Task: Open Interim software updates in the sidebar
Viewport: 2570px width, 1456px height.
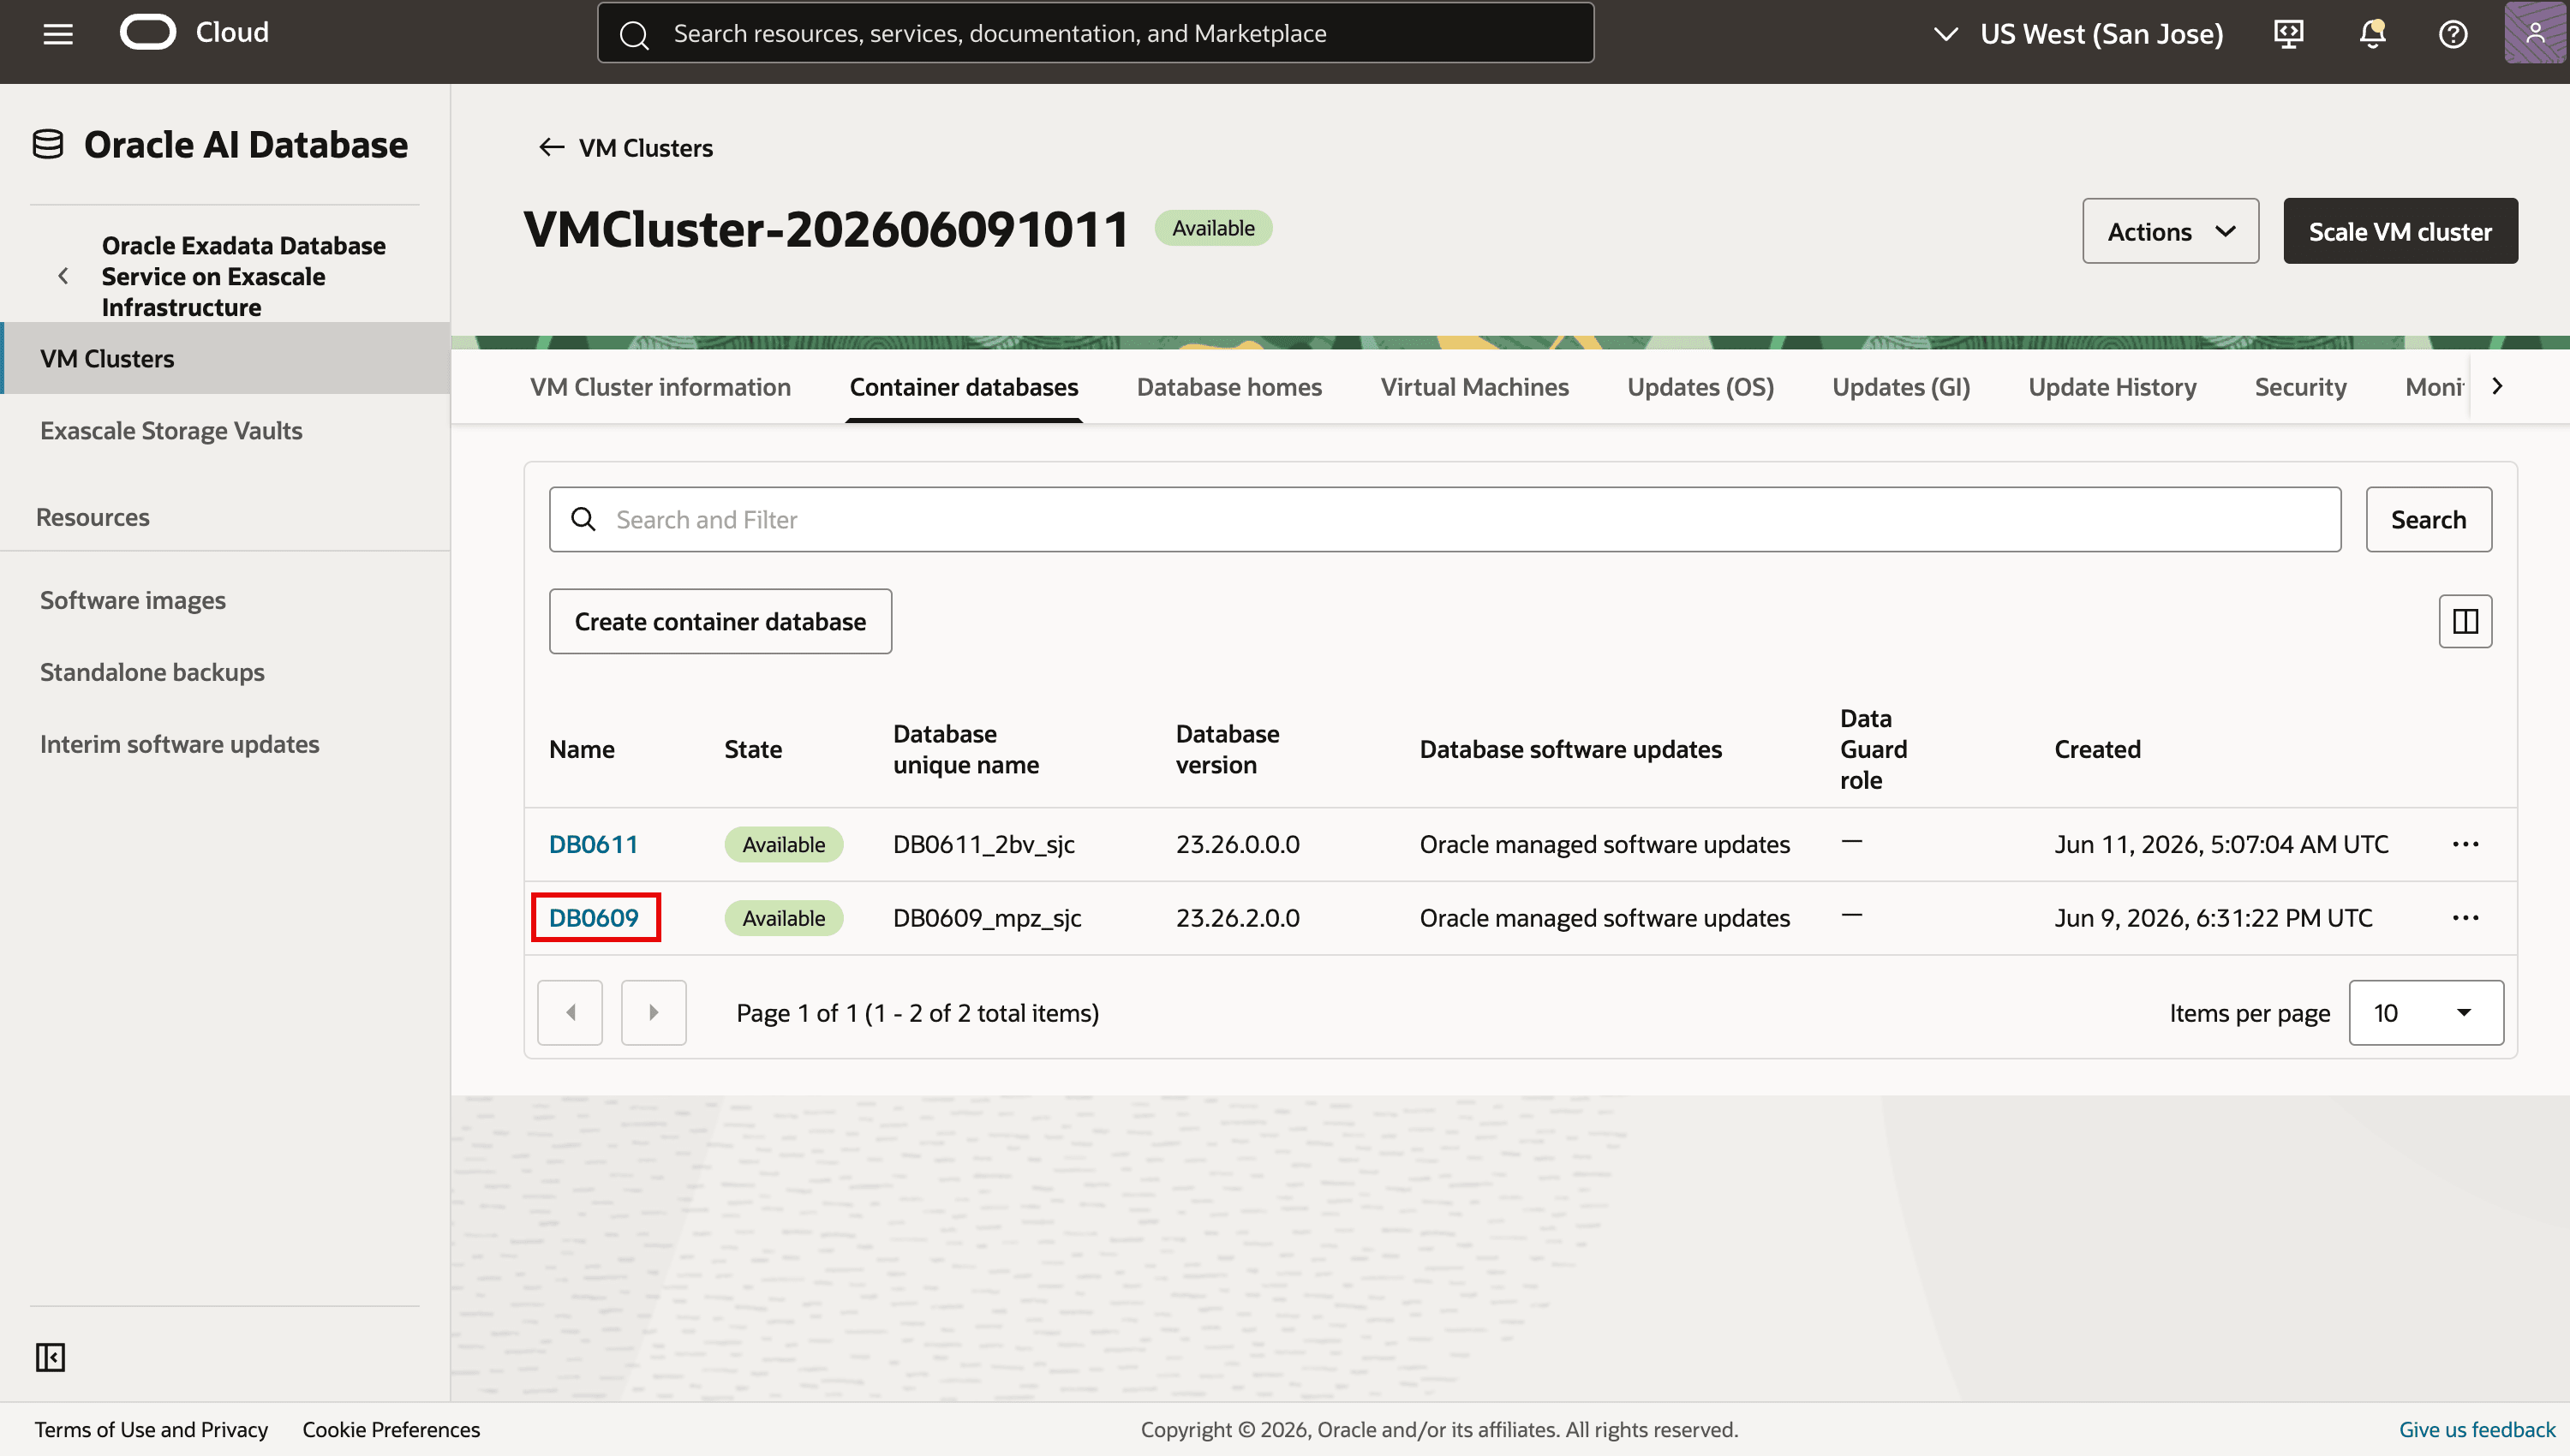Action: coord(180,745)
